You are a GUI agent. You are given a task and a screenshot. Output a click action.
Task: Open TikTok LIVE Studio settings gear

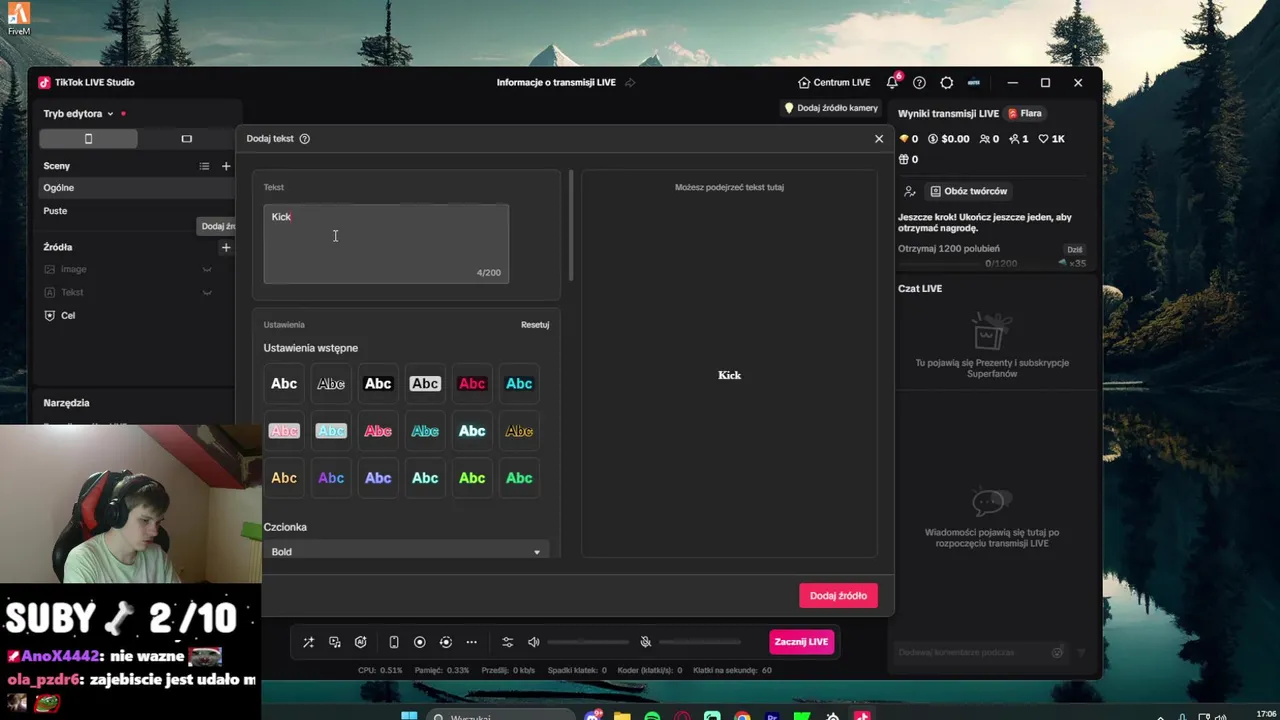coord(946,82)
